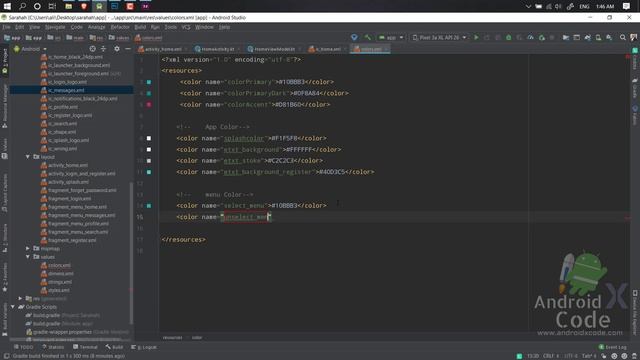Click the Make Project hammer icon
The width and height of the screenshot is (640, 360).
(367, 38)
